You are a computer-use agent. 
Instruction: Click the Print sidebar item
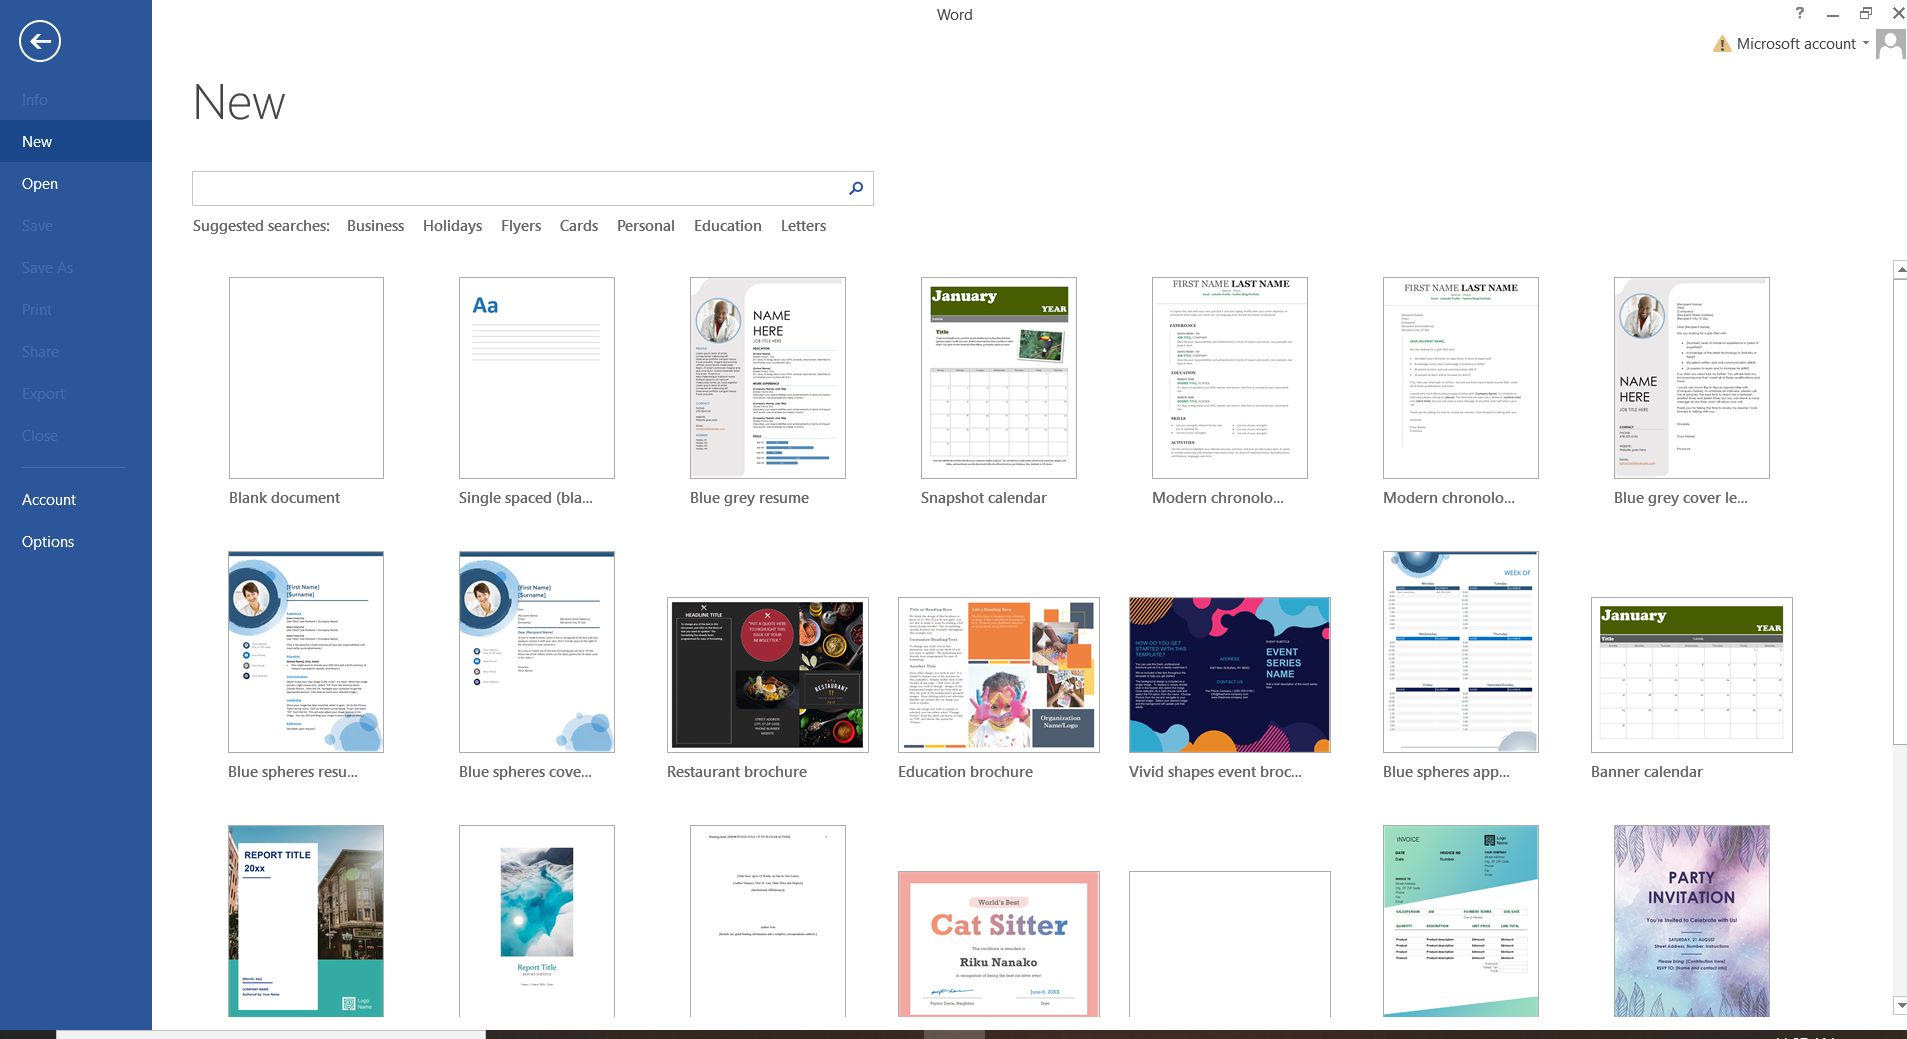pyautogui.click(x=76, y=309)
